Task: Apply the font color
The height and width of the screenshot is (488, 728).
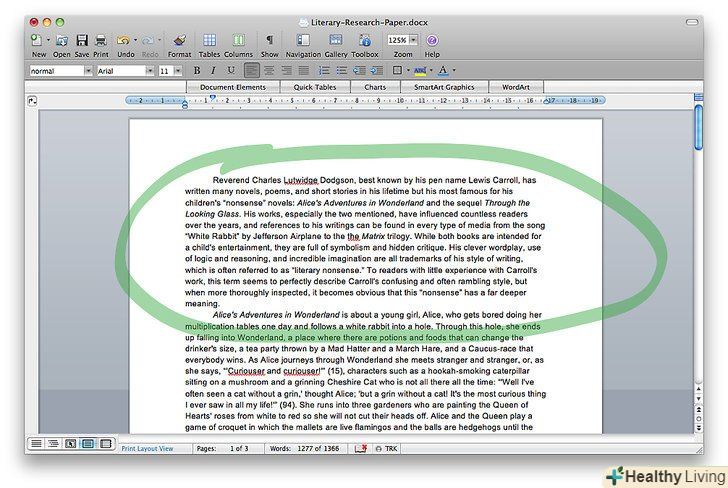Action: click(443, 71)
